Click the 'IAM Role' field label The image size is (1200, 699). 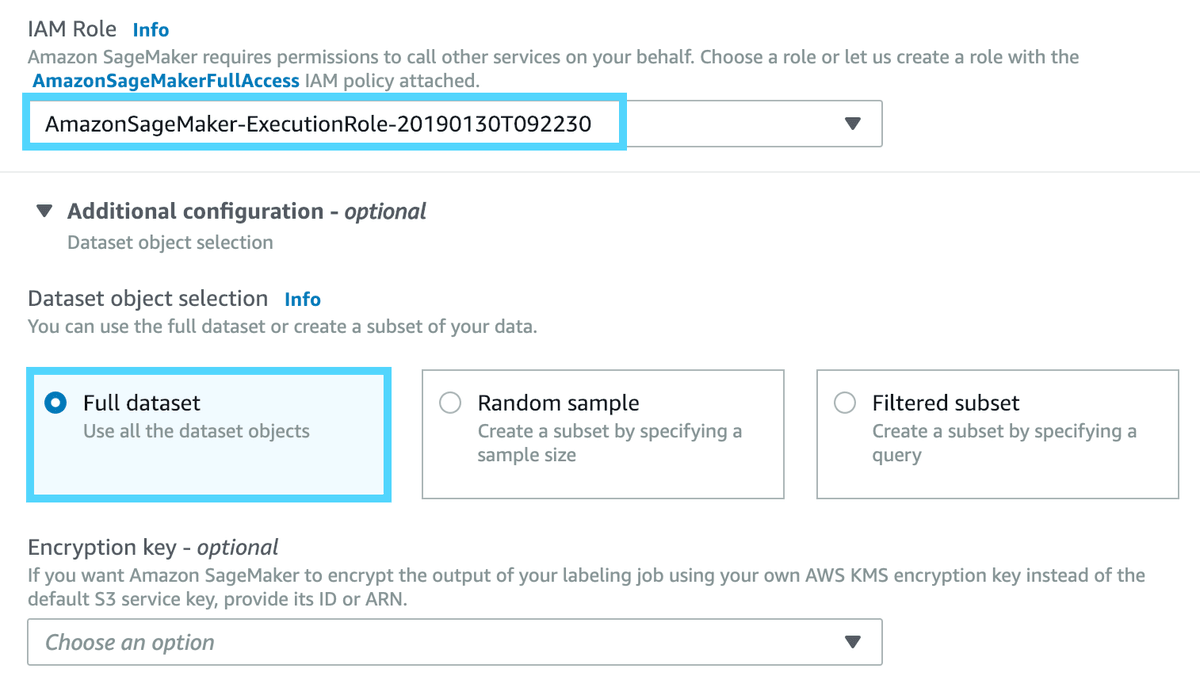(72, 30)
